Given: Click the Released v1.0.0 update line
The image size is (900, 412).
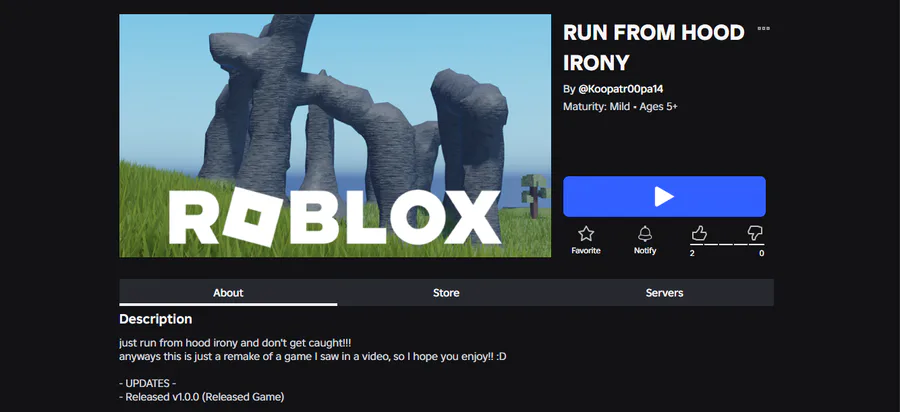Looking at the screenshot, I should [201, 397].
